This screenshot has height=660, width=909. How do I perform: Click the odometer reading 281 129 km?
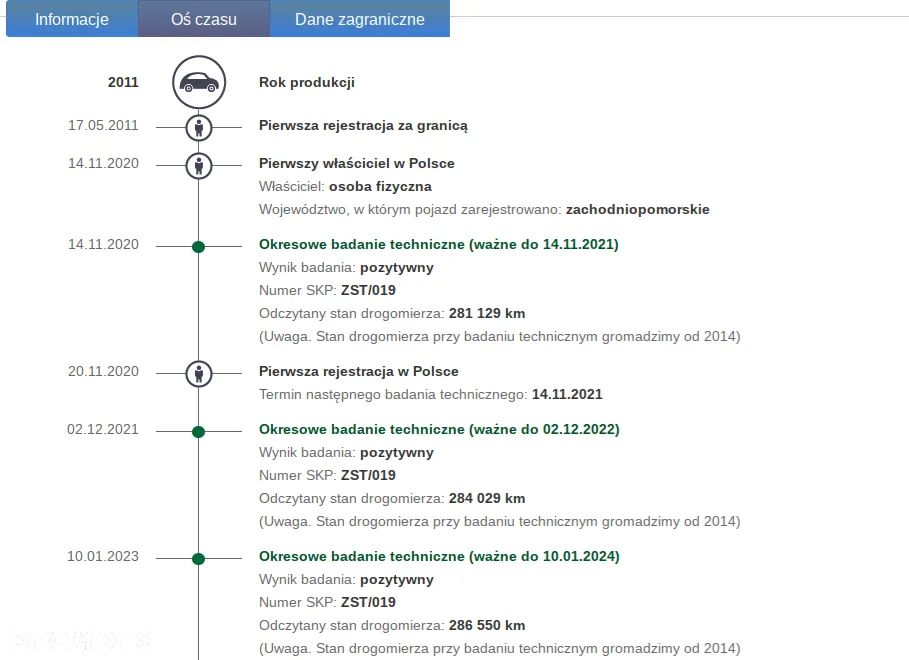pos(487,313)
